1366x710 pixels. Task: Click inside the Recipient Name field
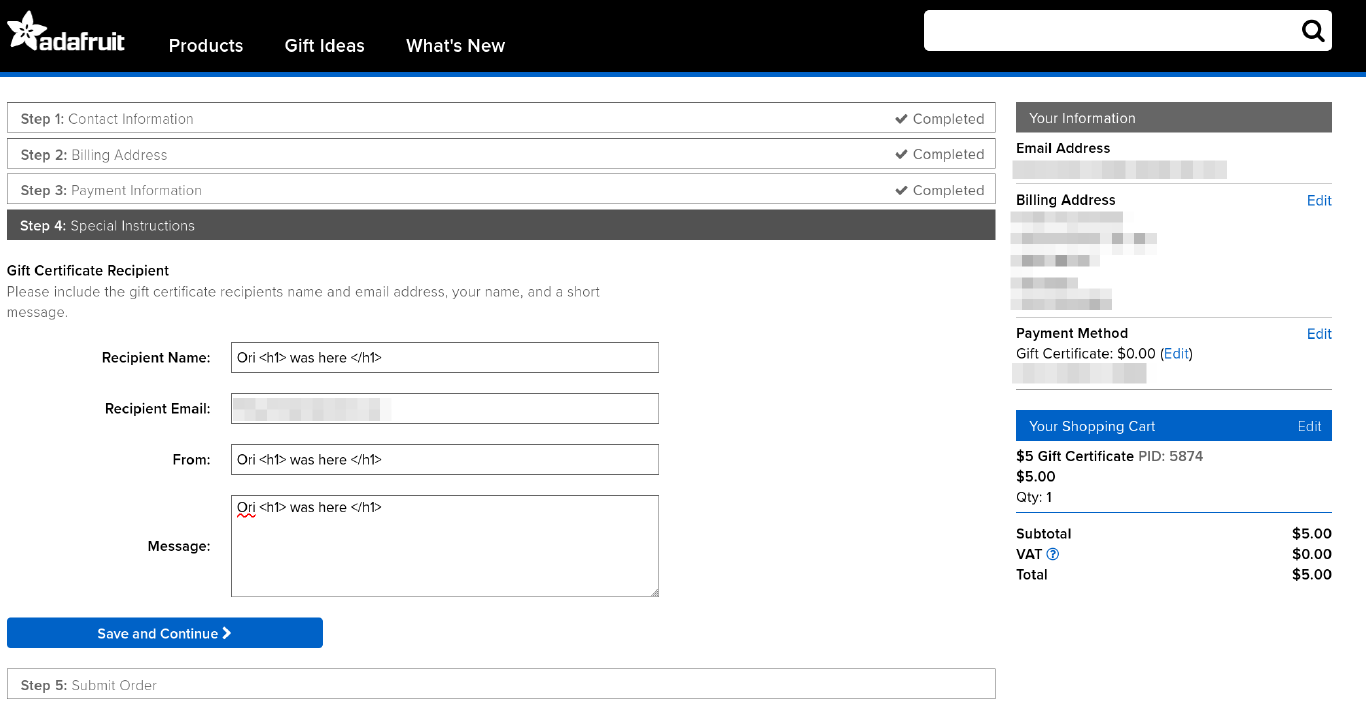444,357
